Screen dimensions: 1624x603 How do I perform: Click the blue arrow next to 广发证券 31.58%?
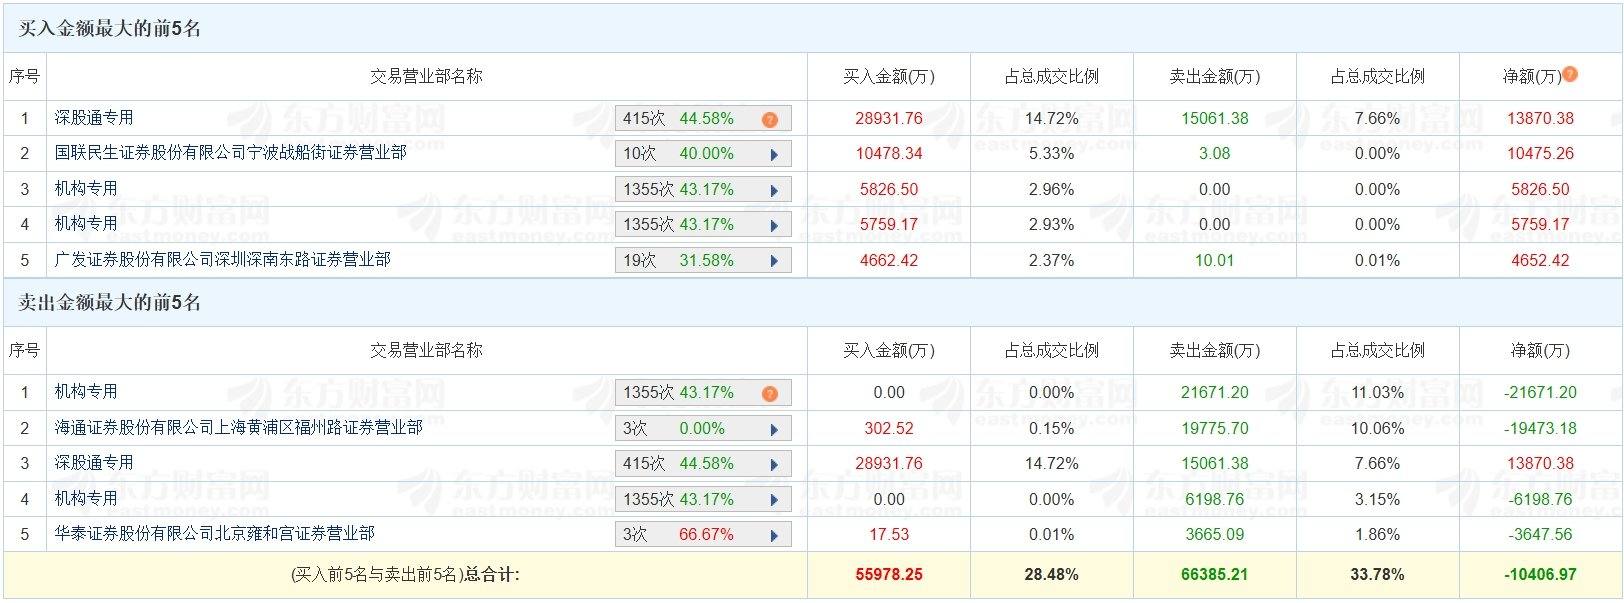pos(773,260)
